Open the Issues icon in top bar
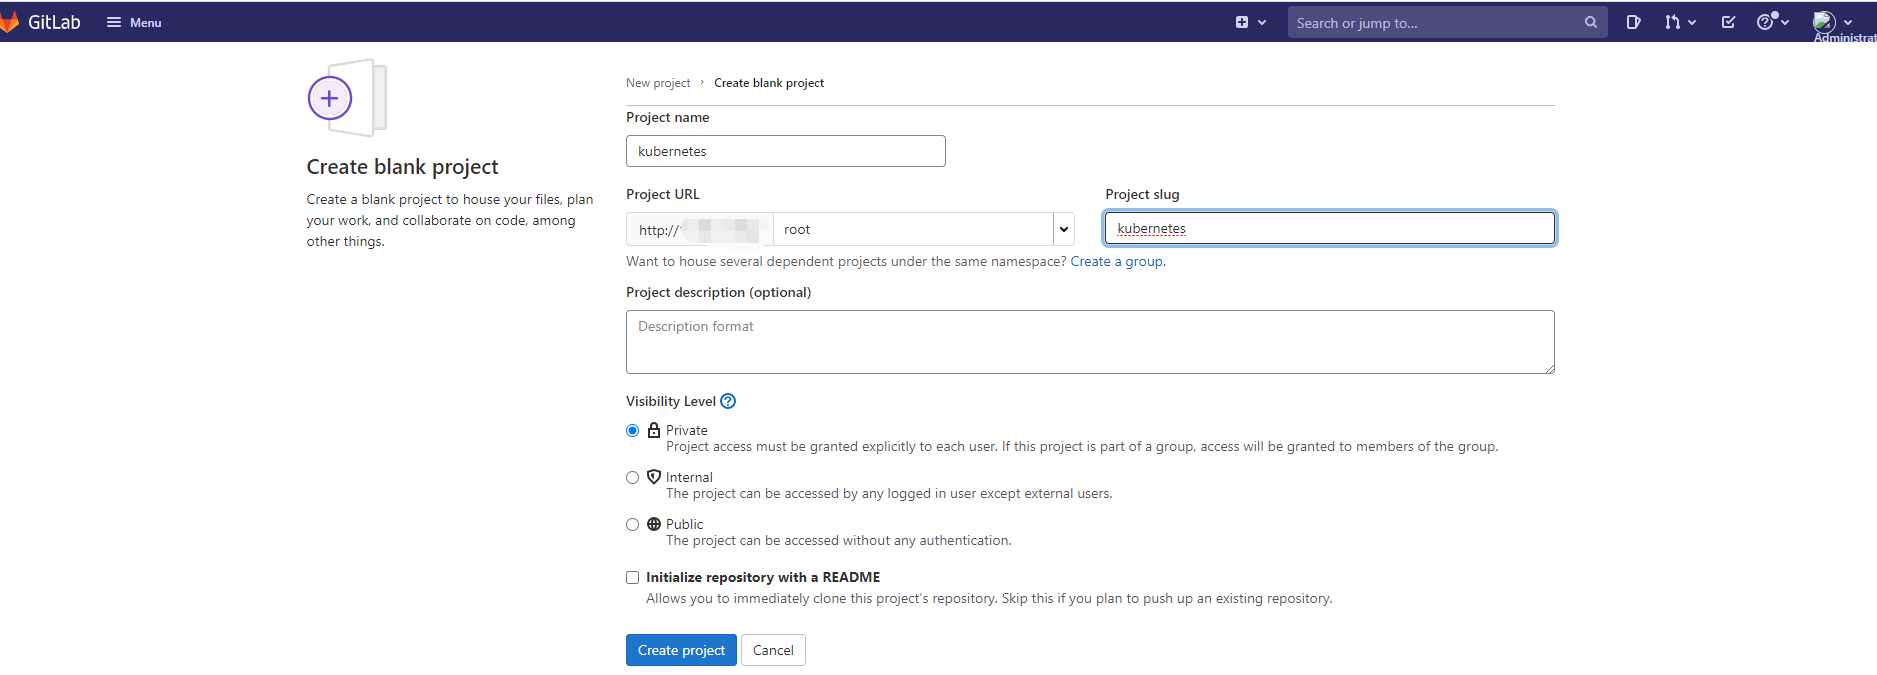Viewport: 1877px width, 675px height. (x=1633, y=22)
